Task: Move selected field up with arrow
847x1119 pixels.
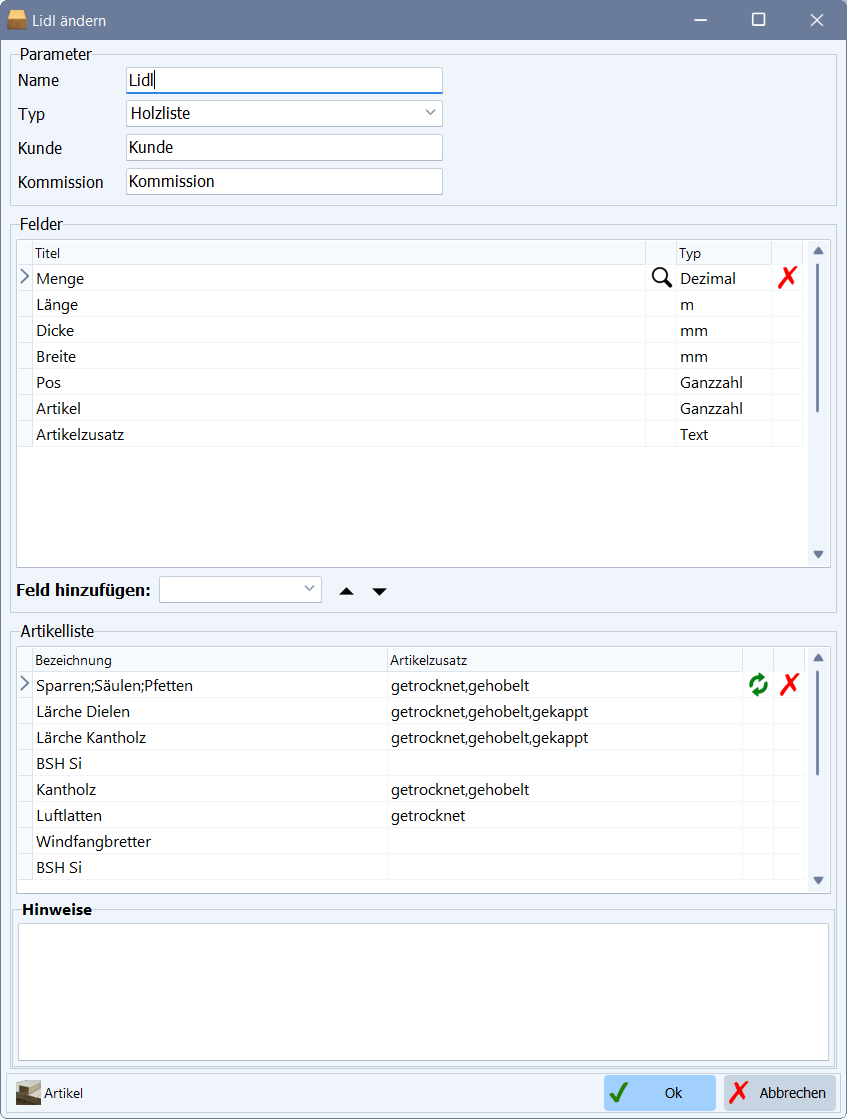Action: (347, 591)
